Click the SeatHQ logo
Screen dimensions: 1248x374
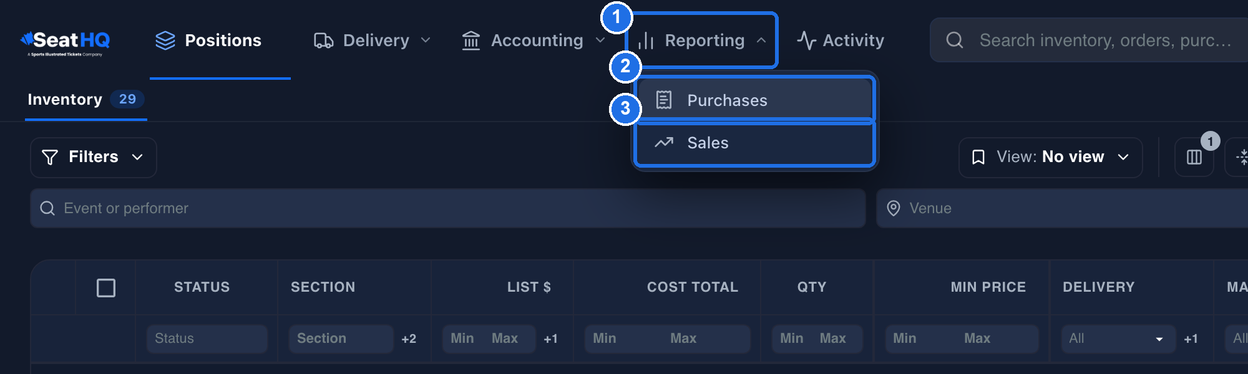pos(65,42)
